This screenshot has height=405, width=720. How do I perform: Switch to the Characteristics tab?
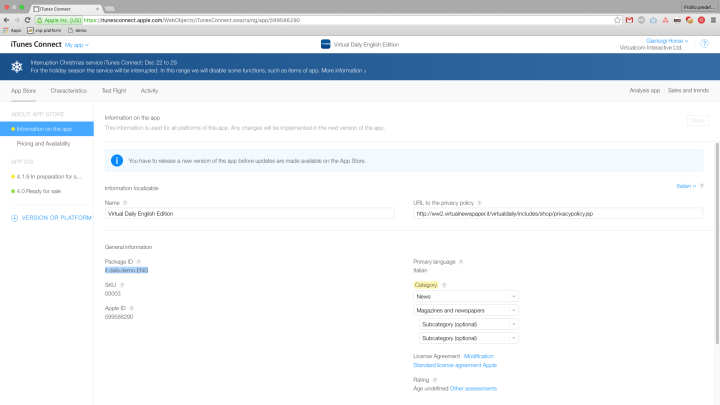[x=68, y=90]
